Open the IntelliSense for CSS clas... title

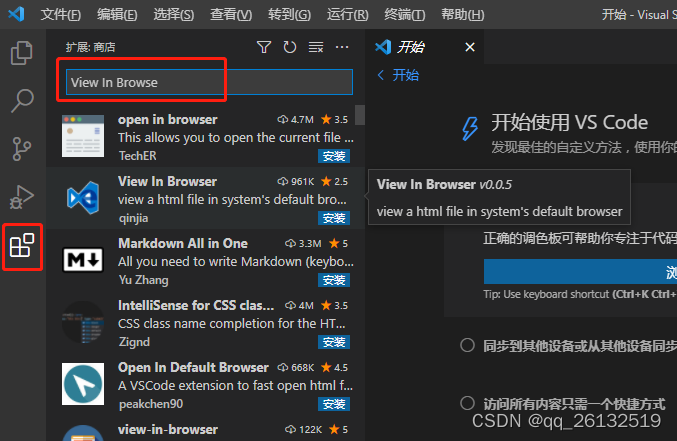(196, 305)
